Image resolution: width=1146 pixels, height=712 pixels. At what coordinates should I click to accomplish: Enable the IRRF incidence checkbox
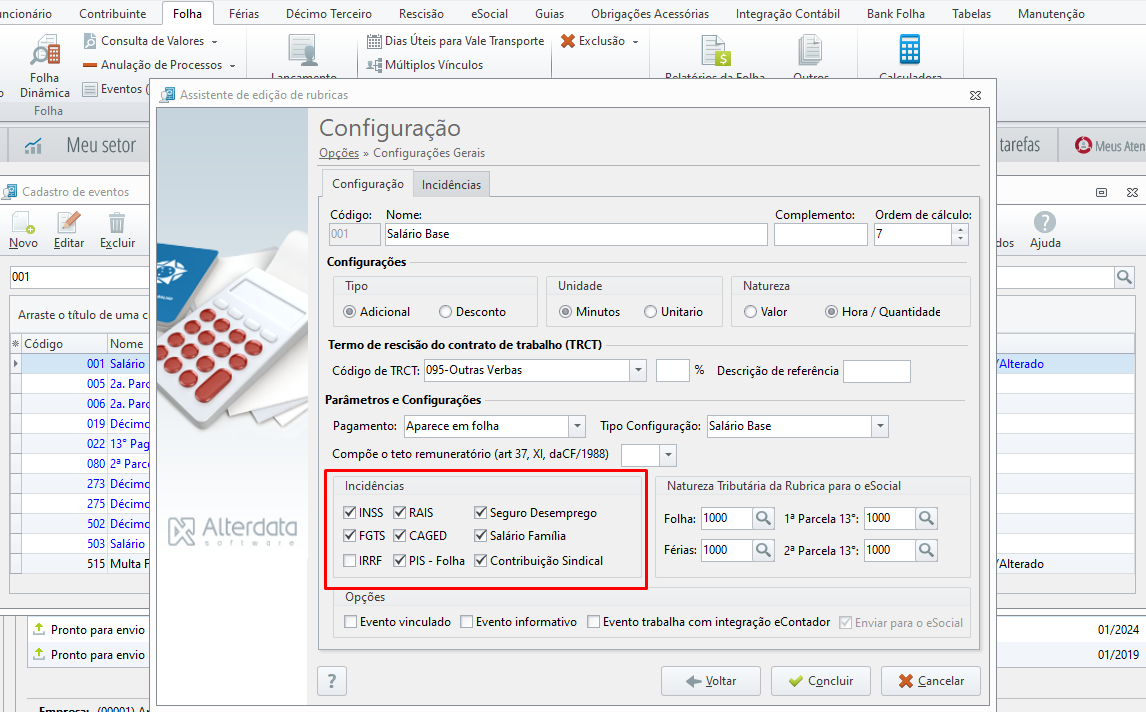tap(350, 561)
